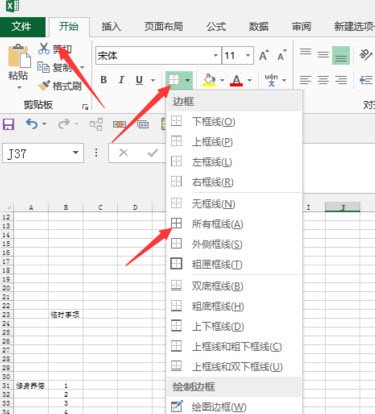Open the phonetic guide dropdown arrow
375x414 pixels.
tap(284, 80)
